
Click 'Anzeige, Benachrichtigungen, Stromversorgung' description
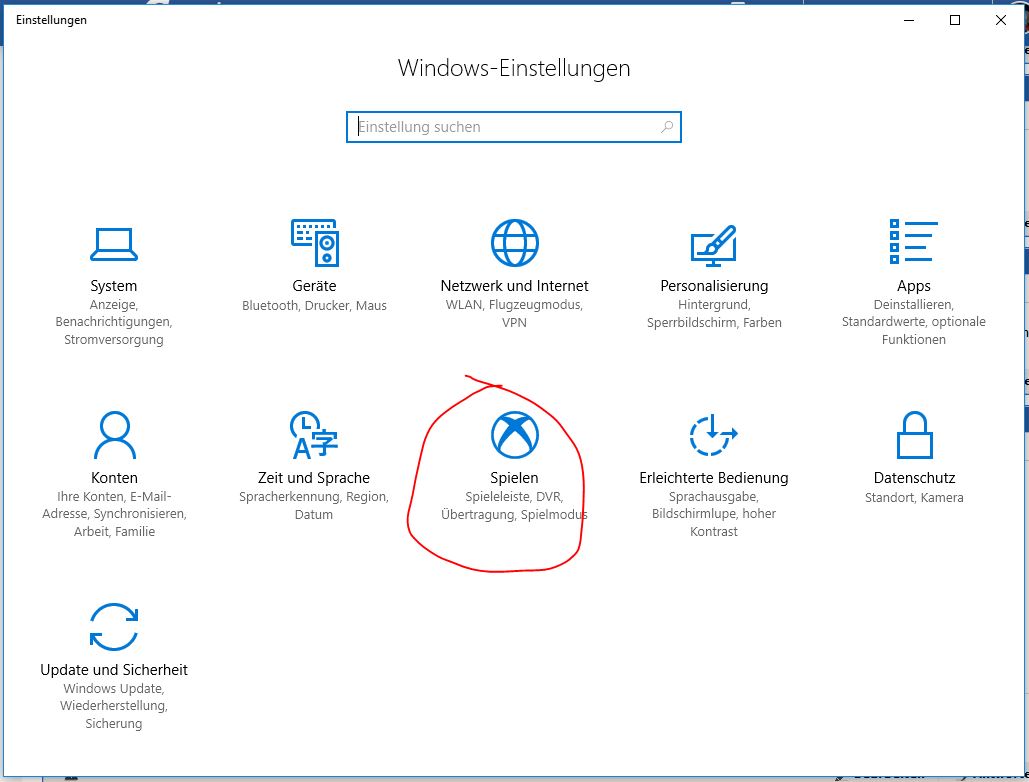coord(114,322)
